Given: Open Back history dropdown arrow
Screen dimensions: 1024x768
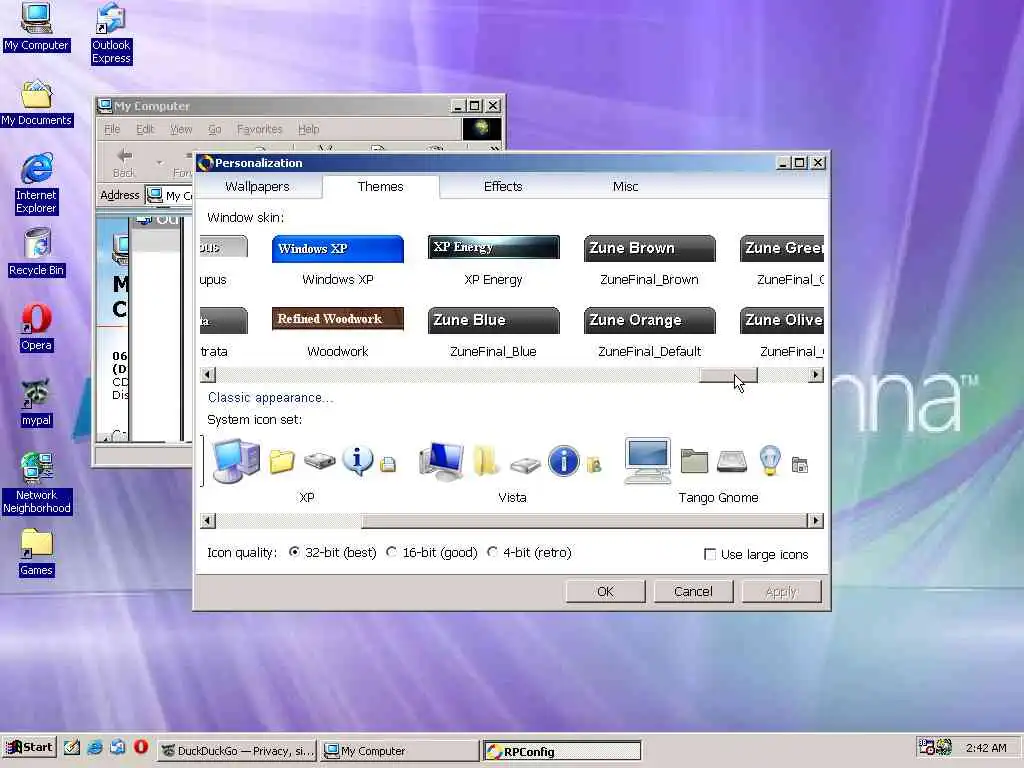Looking at the screenshot, I should [x=159, y=162].
